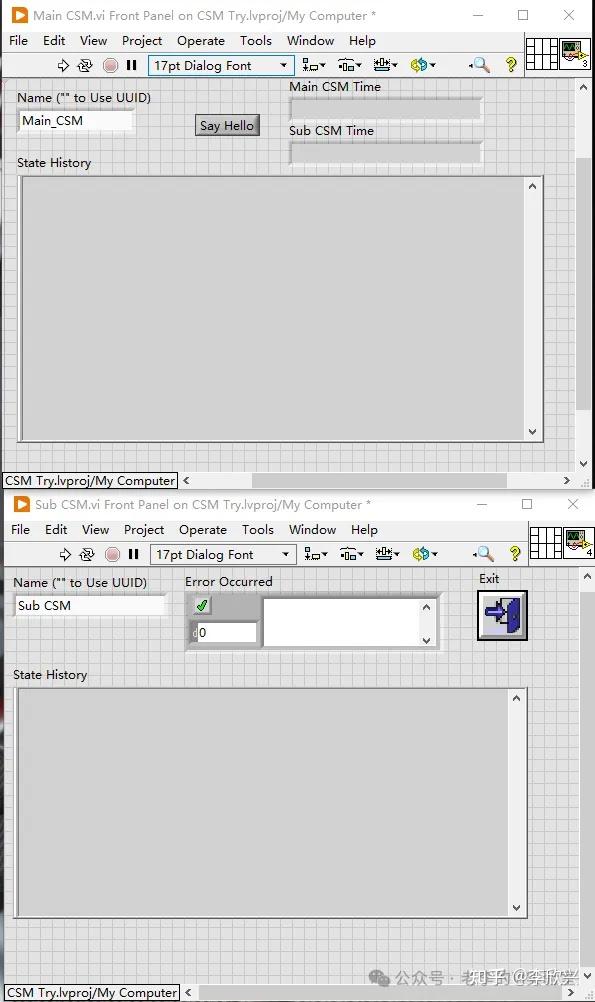Image resolution: width=595 pixels, height=1002 pixels.
Task: Click Run Continuously in Main CSM window
Action: tap(85, 65)
